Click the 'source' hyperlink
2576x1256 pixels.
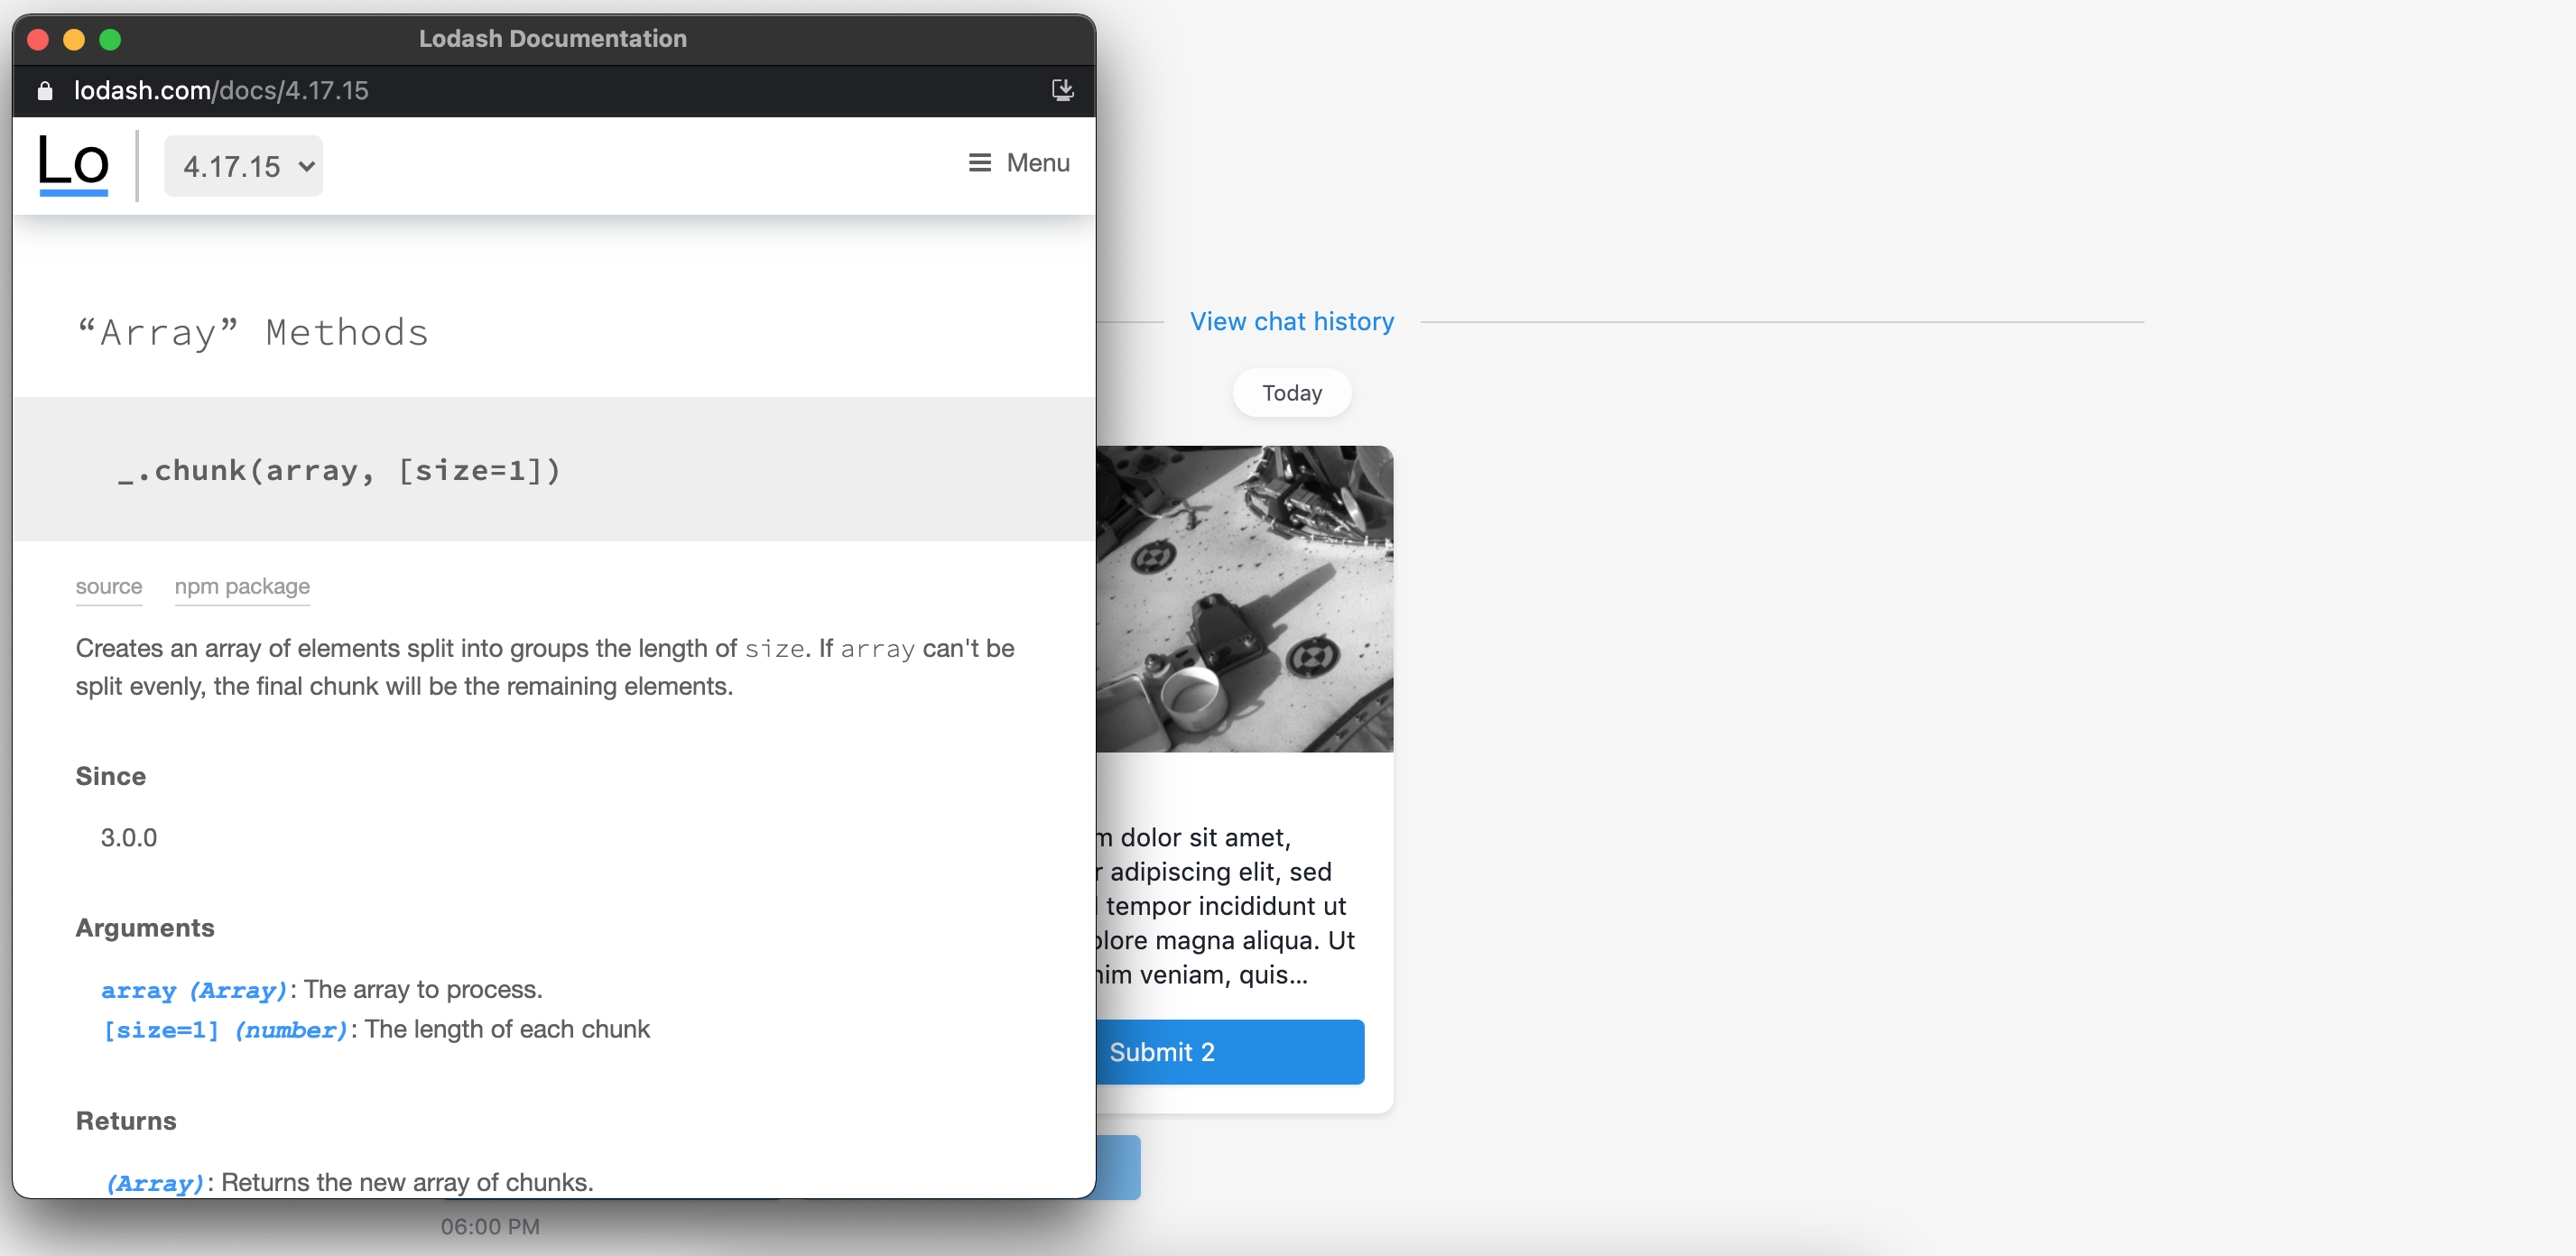[108, 586]
